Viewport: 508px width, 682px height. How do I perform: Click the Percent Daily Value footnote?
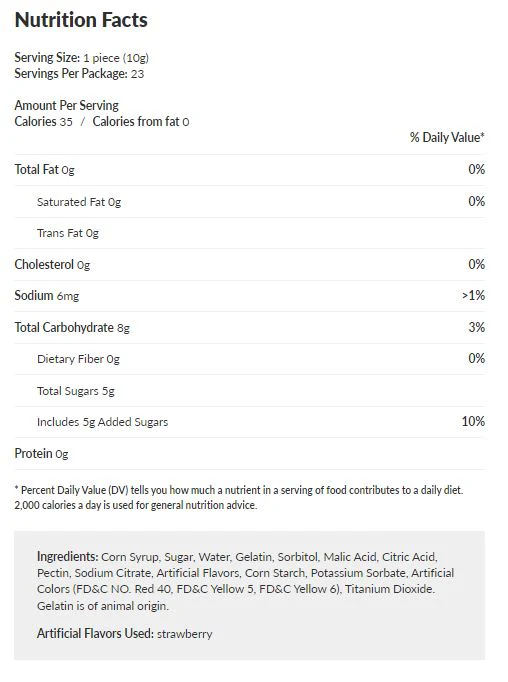click(x=239, y=498)
